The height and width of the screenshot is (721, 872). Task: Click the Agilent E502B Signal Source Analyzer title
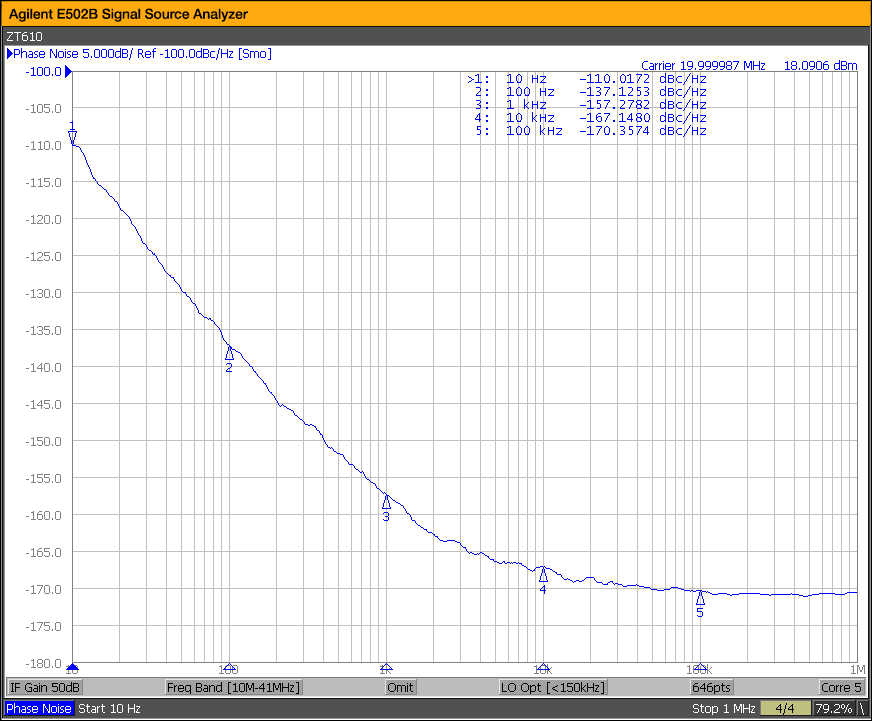[x=128, y=14]
